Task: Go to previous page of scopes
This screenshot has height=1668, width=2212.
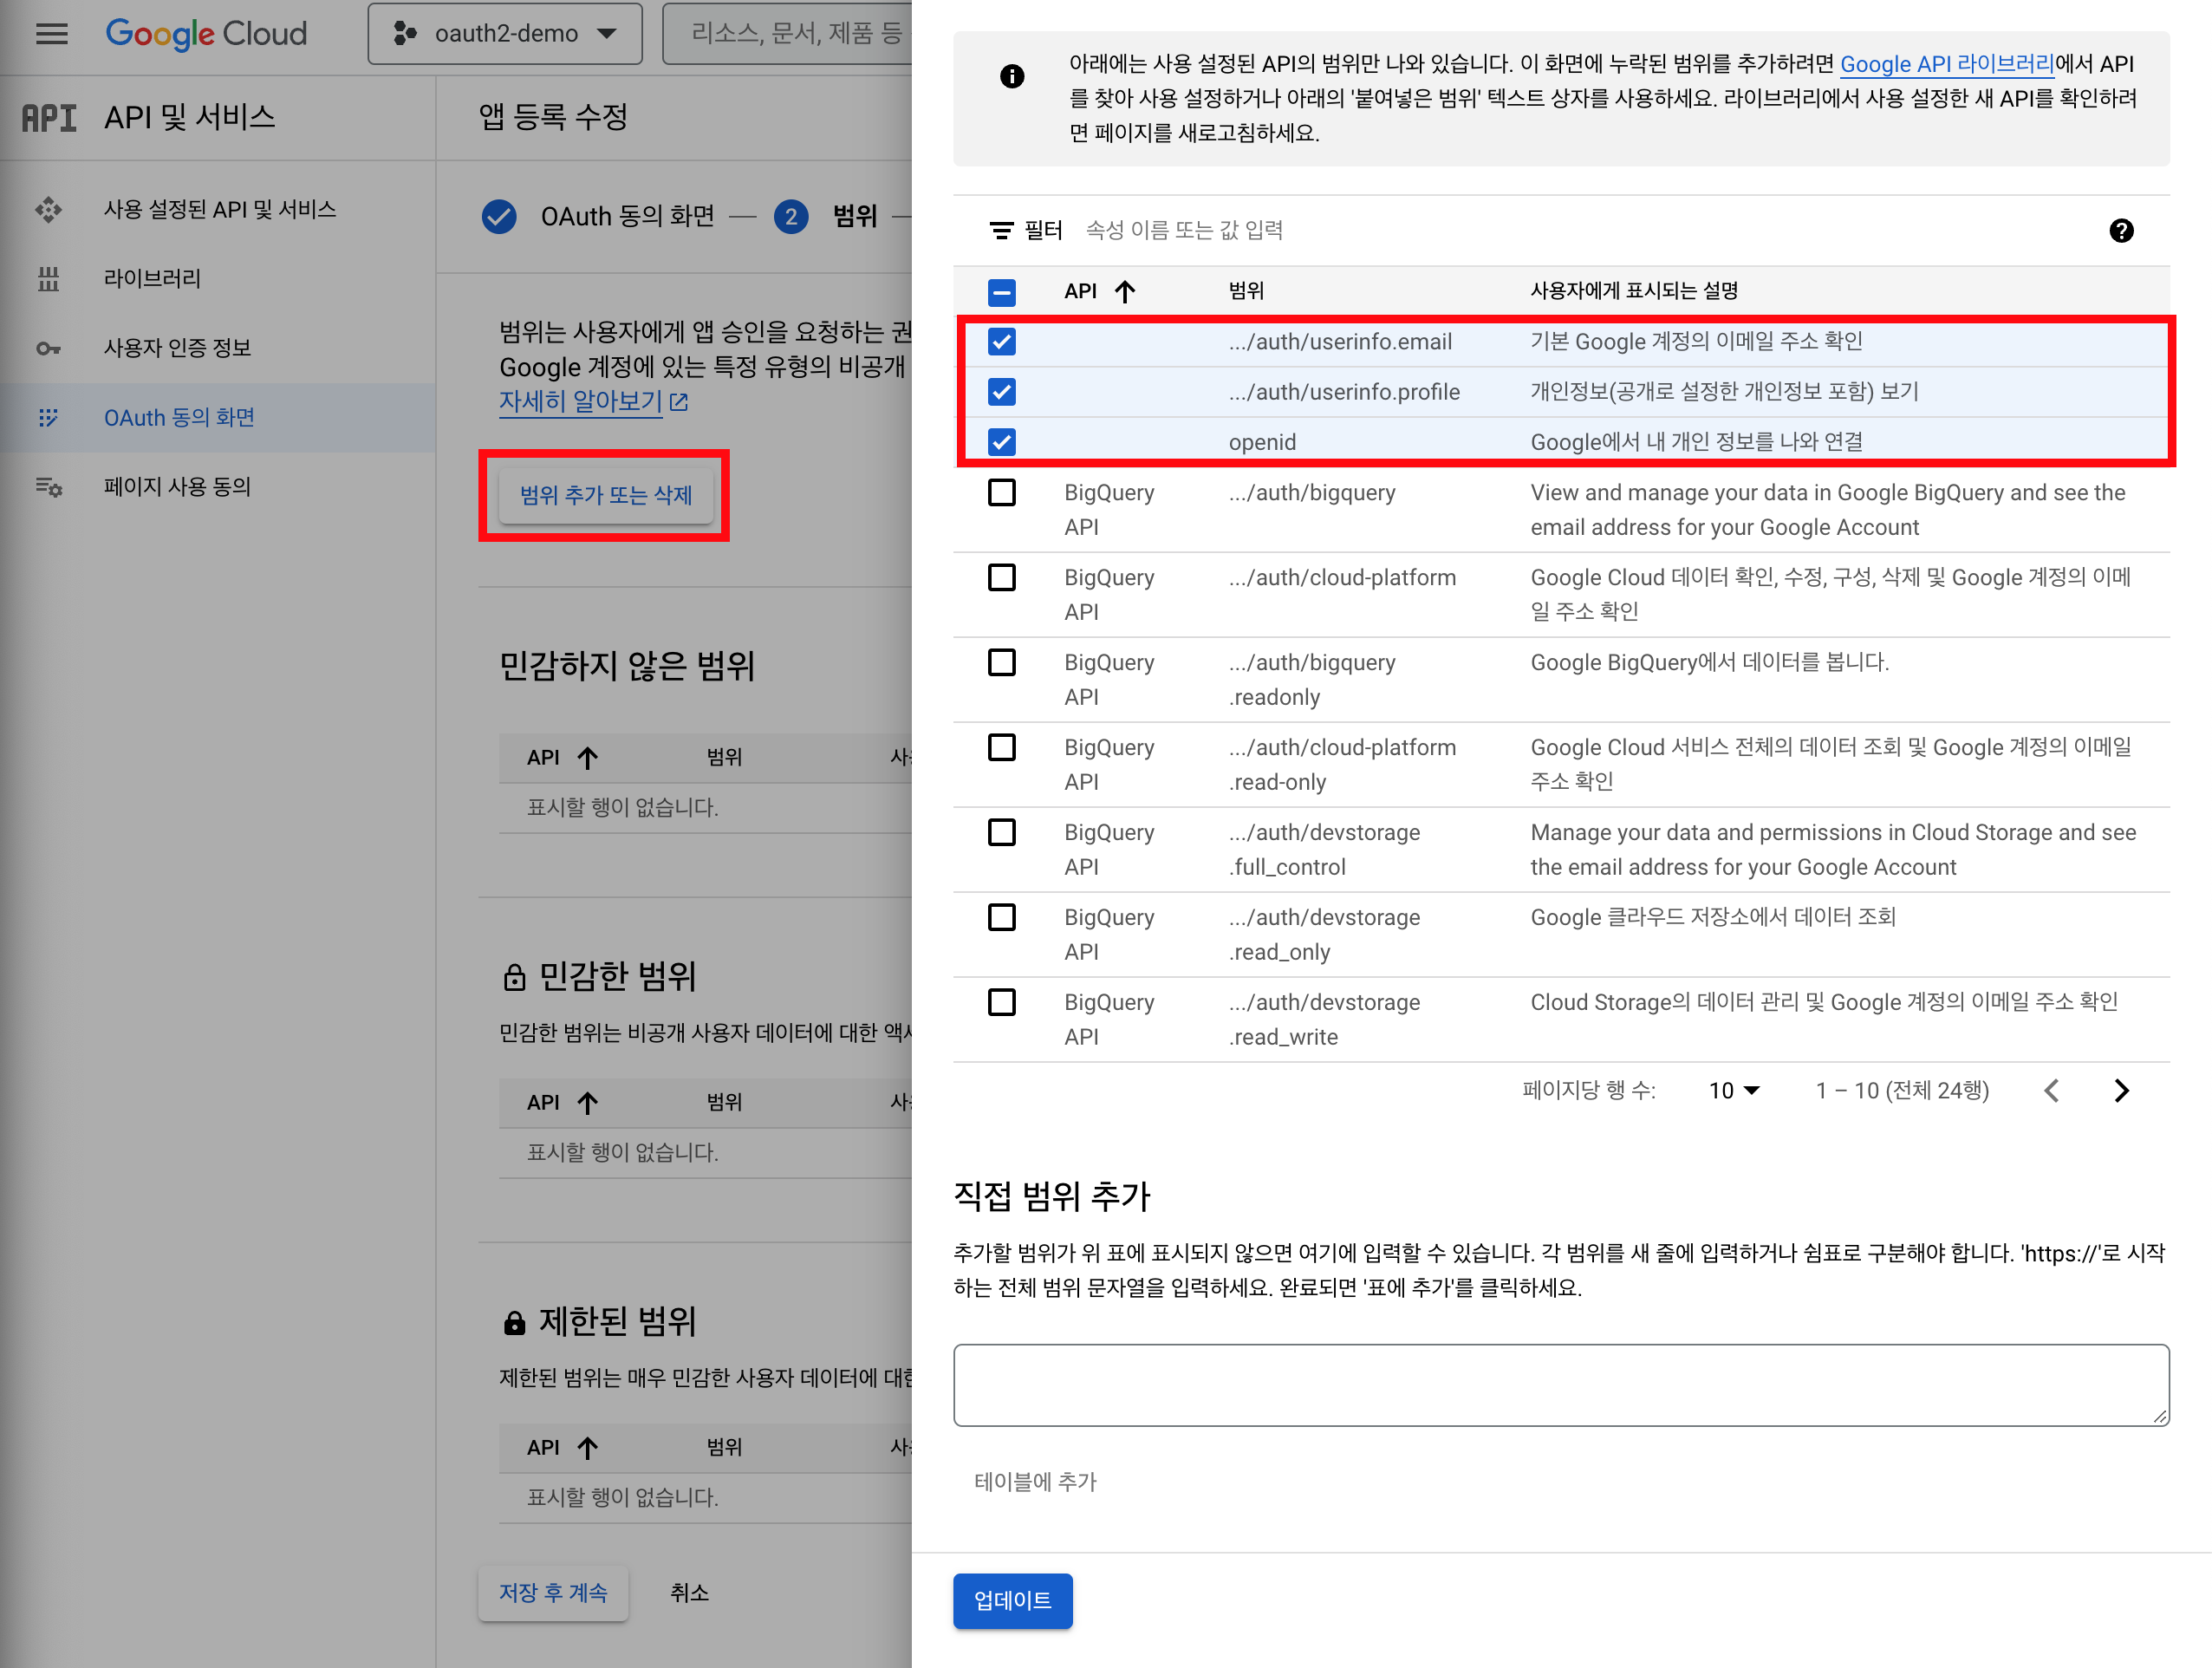Action: (x=2052, y=1091)
